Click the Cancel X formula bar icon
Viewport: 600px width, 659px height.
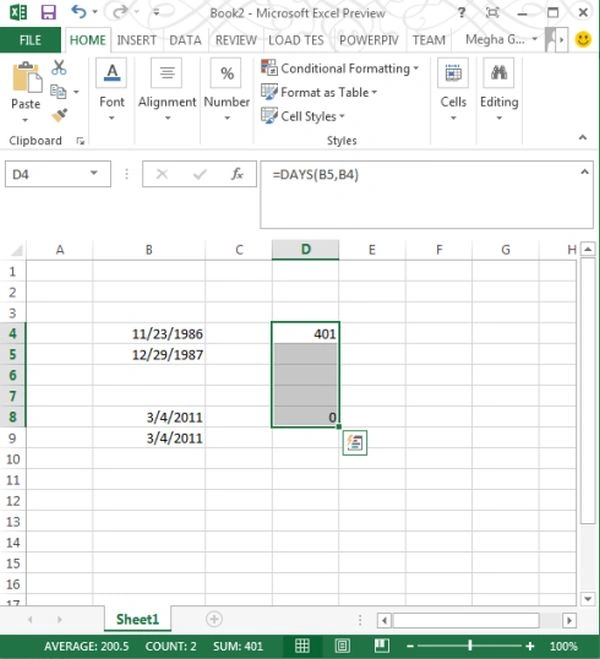[x=162, y=174]
